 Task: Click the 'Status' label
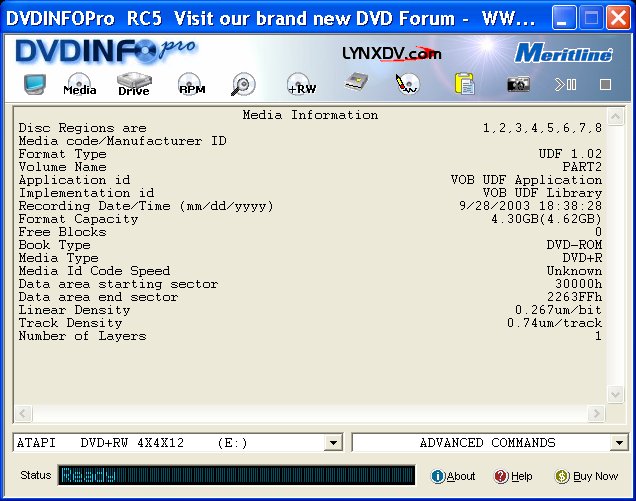[36, 475]
